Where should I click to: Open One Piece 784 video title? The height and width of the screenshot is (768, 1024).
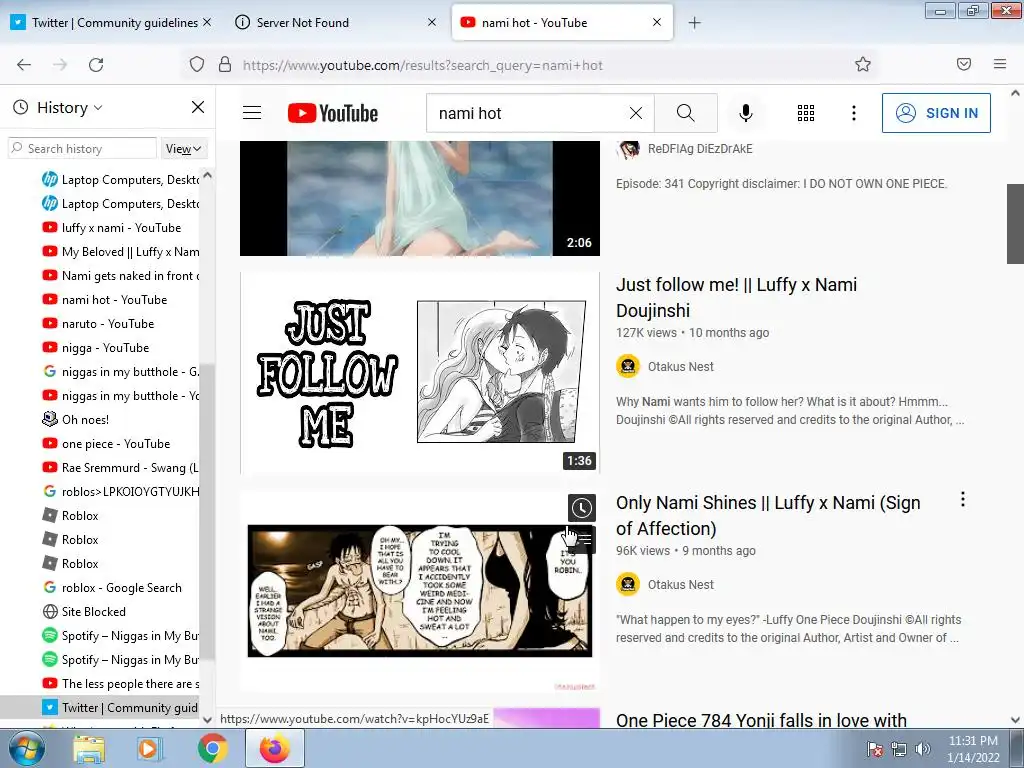point(761,720)
